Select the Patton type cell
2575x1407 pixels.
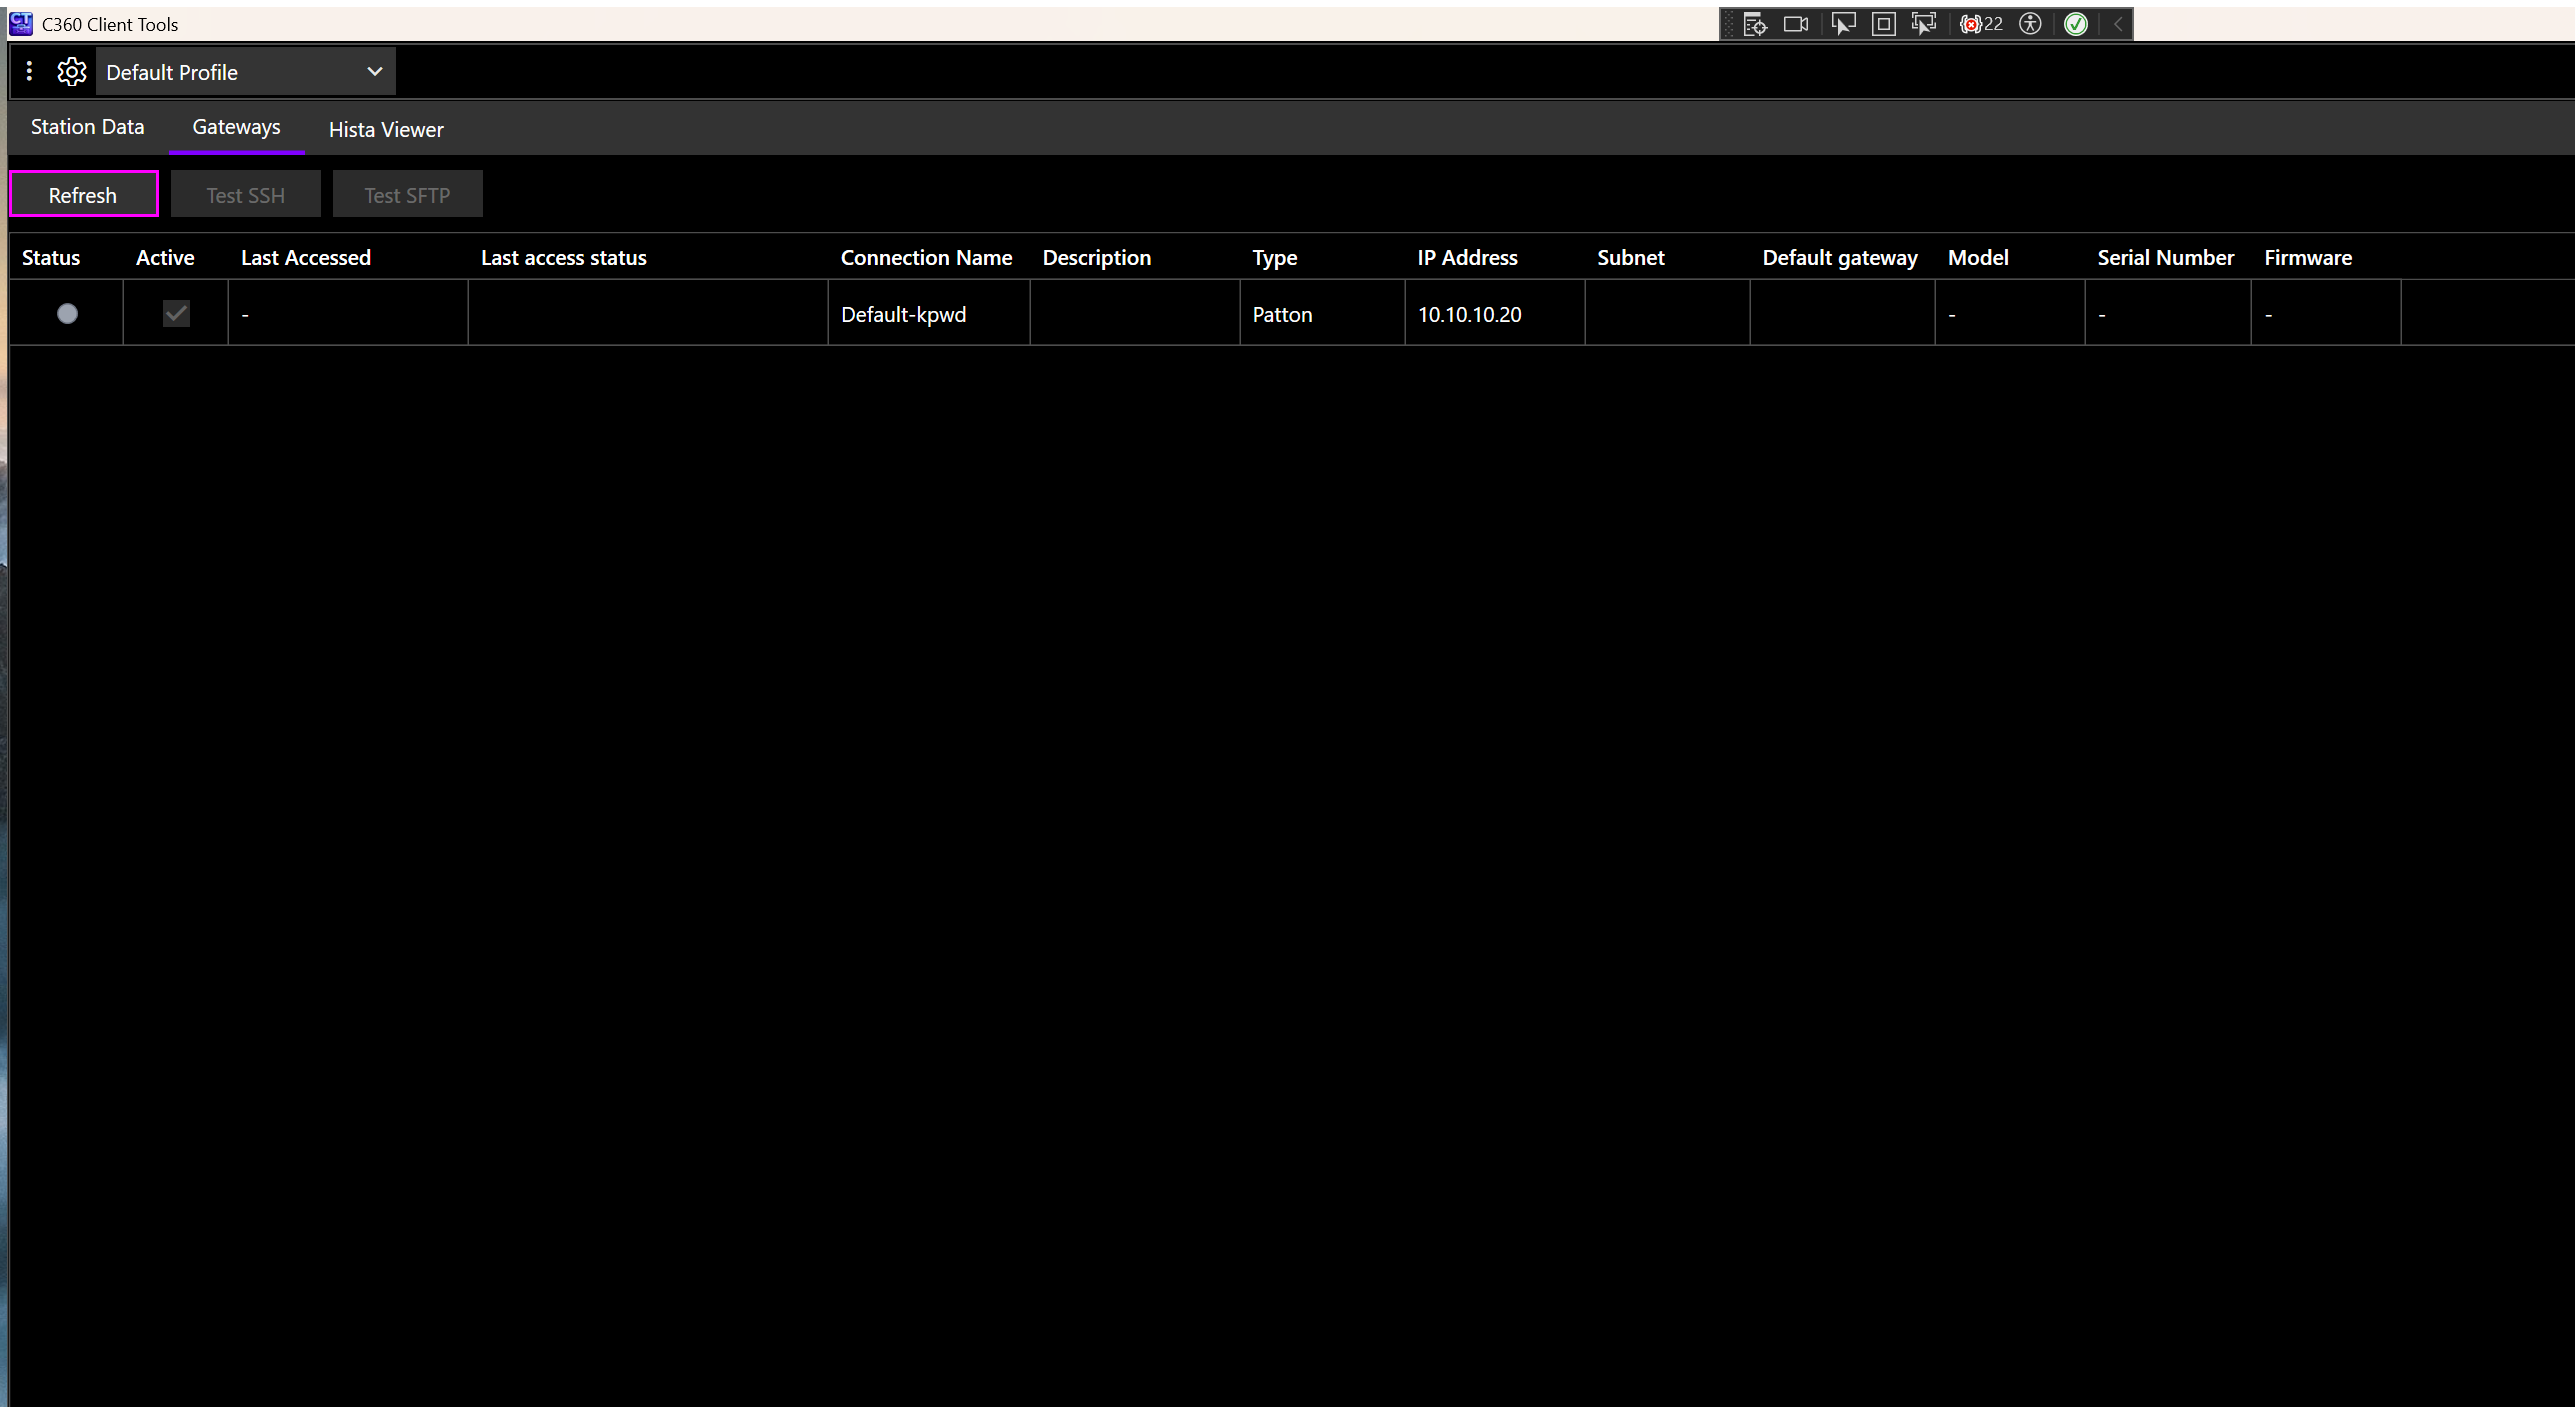(1322, 314)
